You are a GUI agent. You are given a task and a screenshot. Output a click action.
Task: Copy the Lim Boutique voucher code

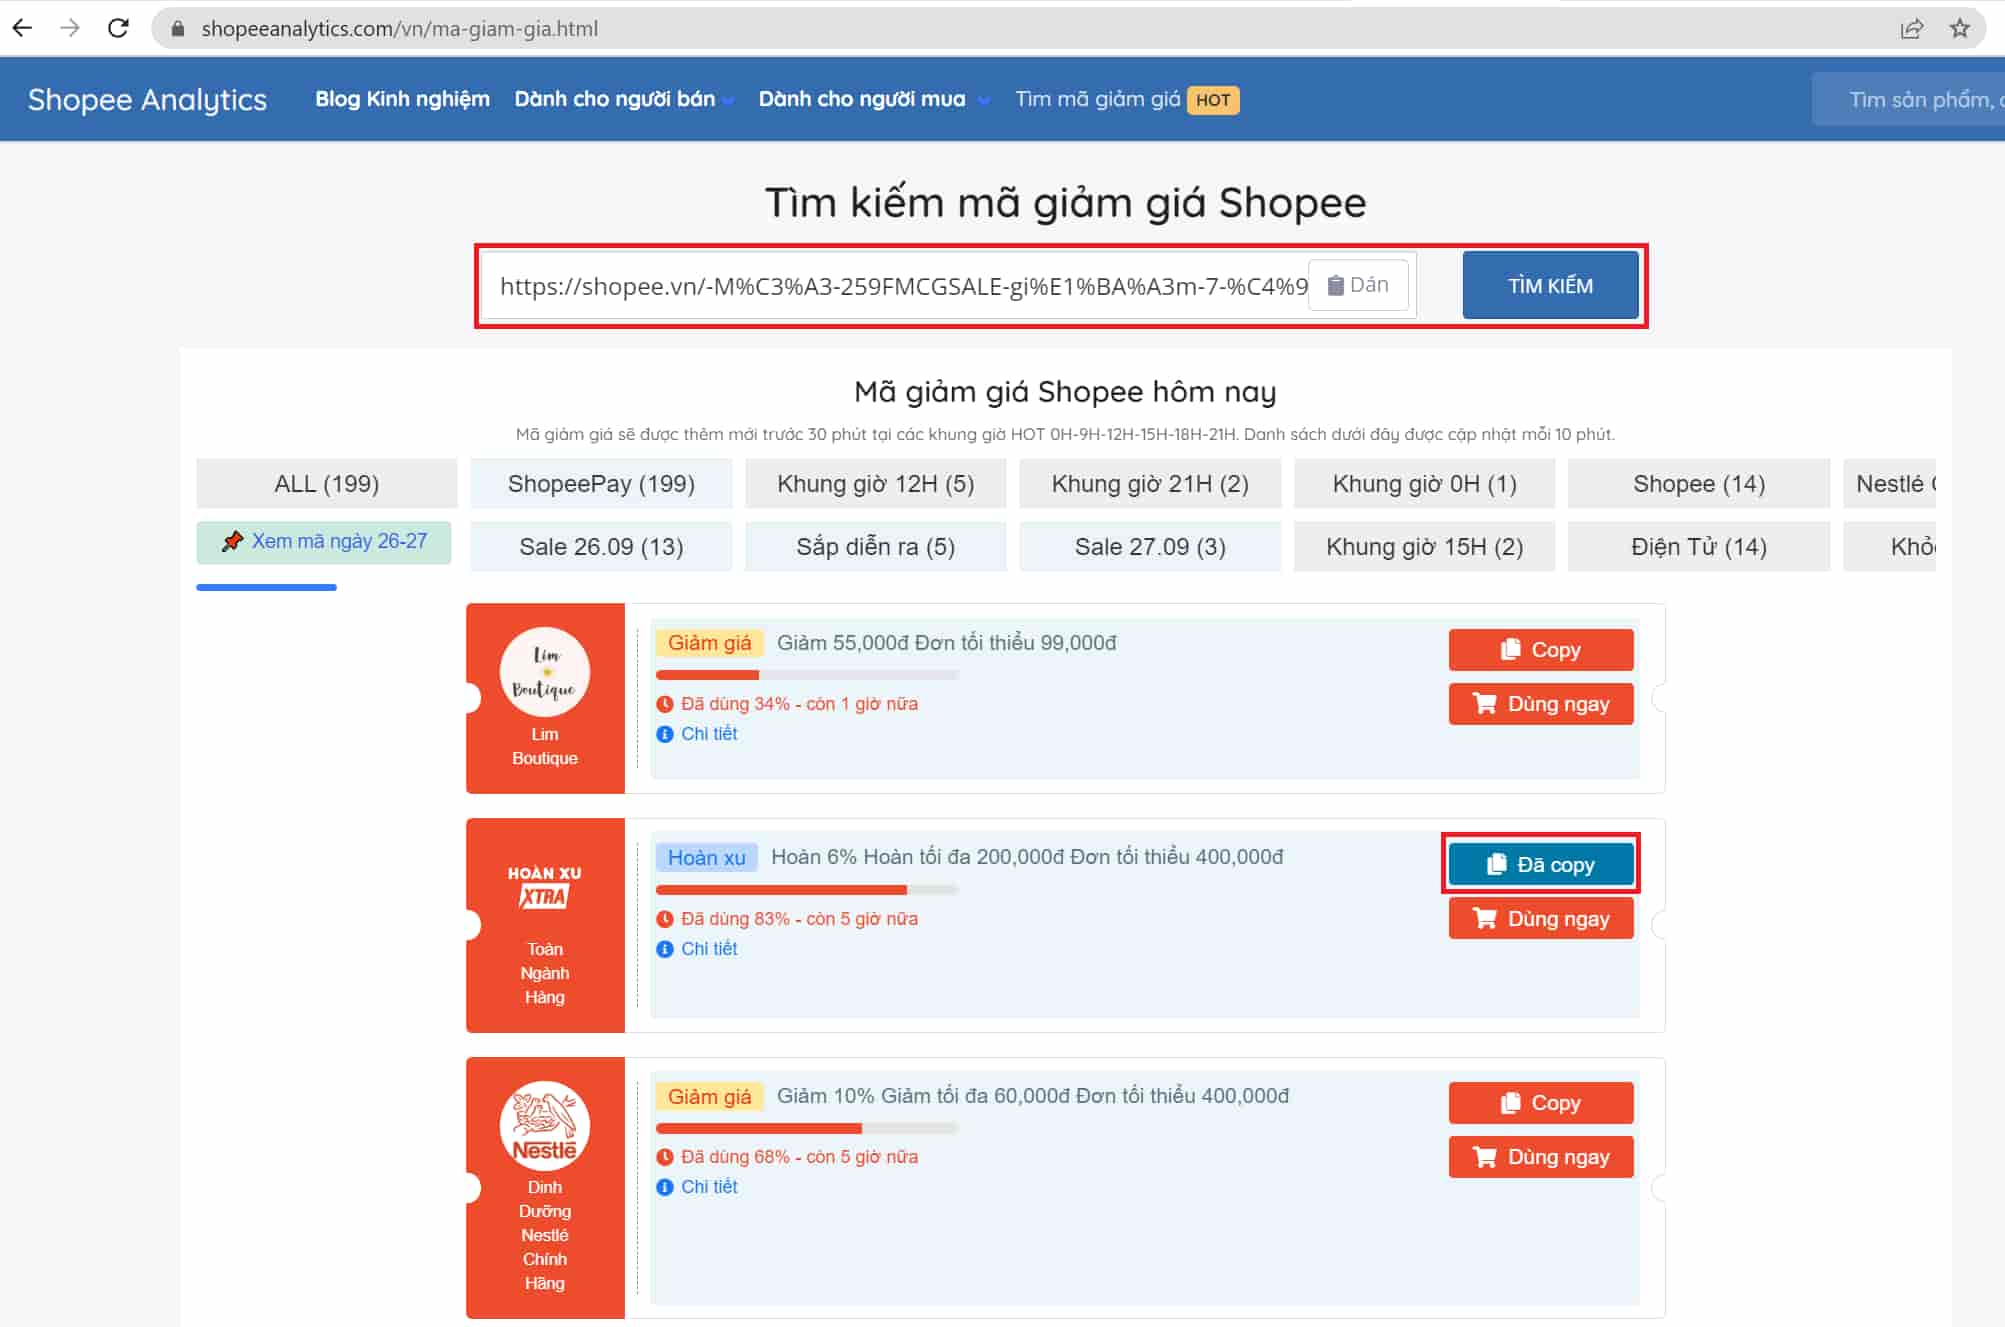pyautogui.click(x=1540, y=650)
